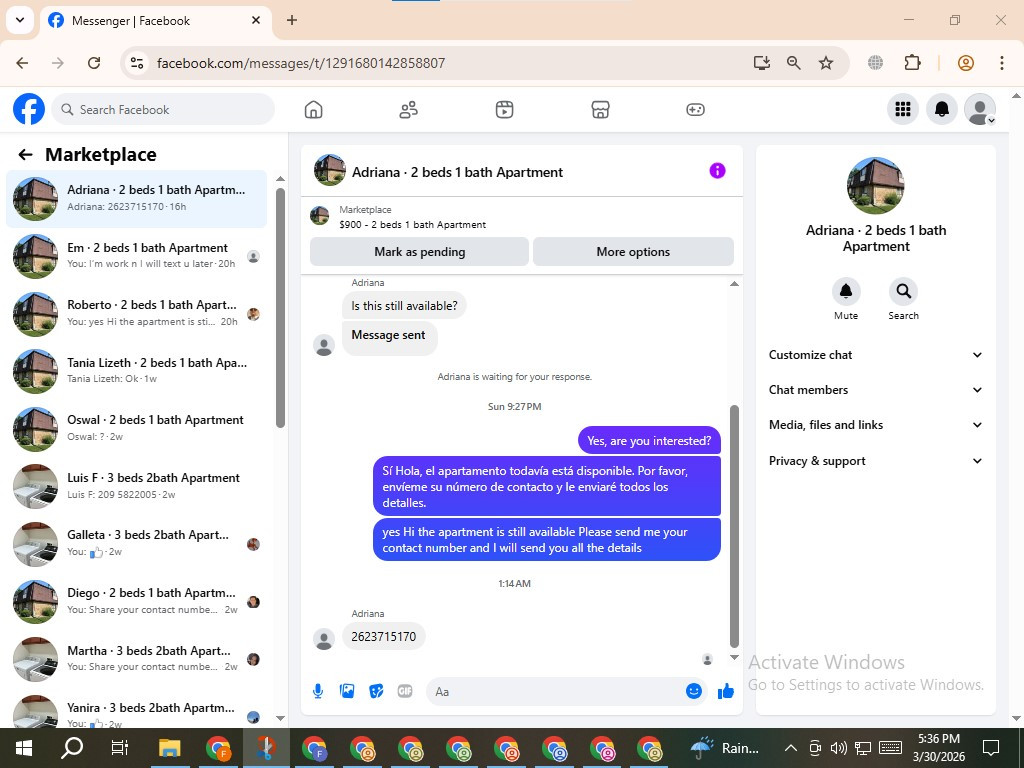The height and width of the screenshot is (768, 1024).
Task: Click the conversation list scrollbar
Action: (x=280, y=308)
